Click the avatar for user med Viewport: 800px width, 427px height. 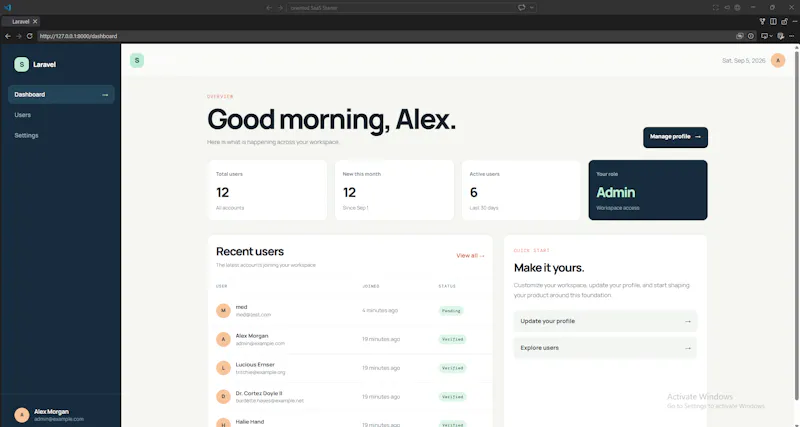tap(223, 310)
